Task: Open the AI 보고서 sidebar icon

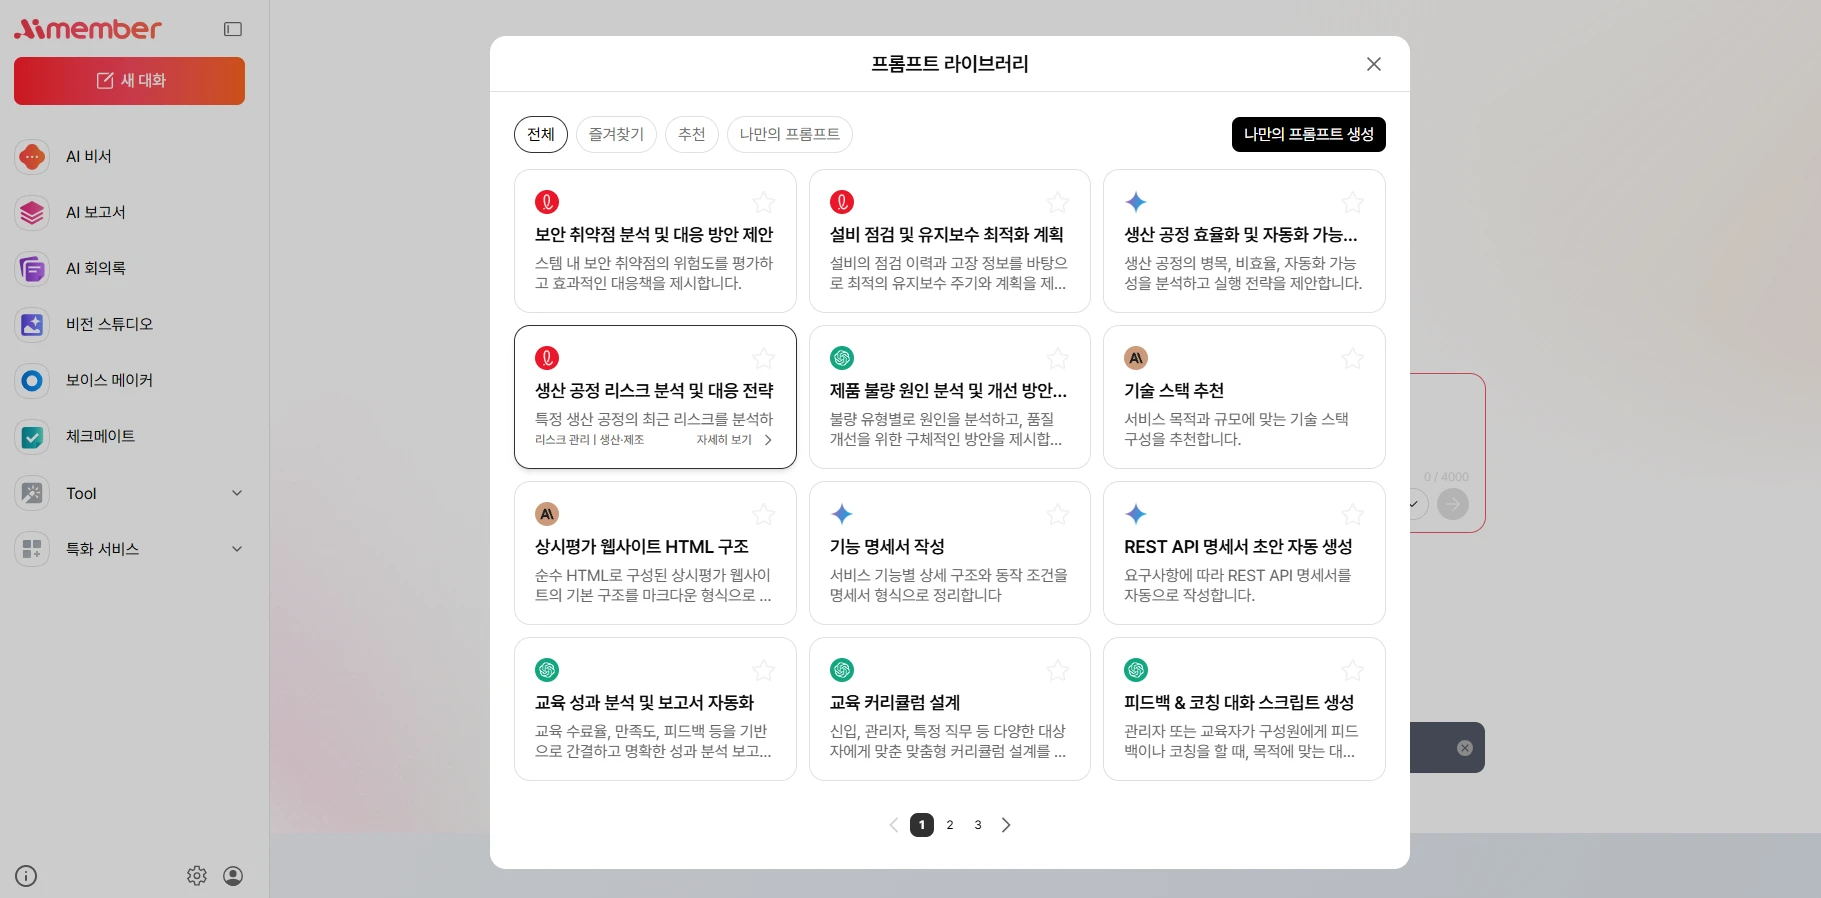Action: [32, 213]
